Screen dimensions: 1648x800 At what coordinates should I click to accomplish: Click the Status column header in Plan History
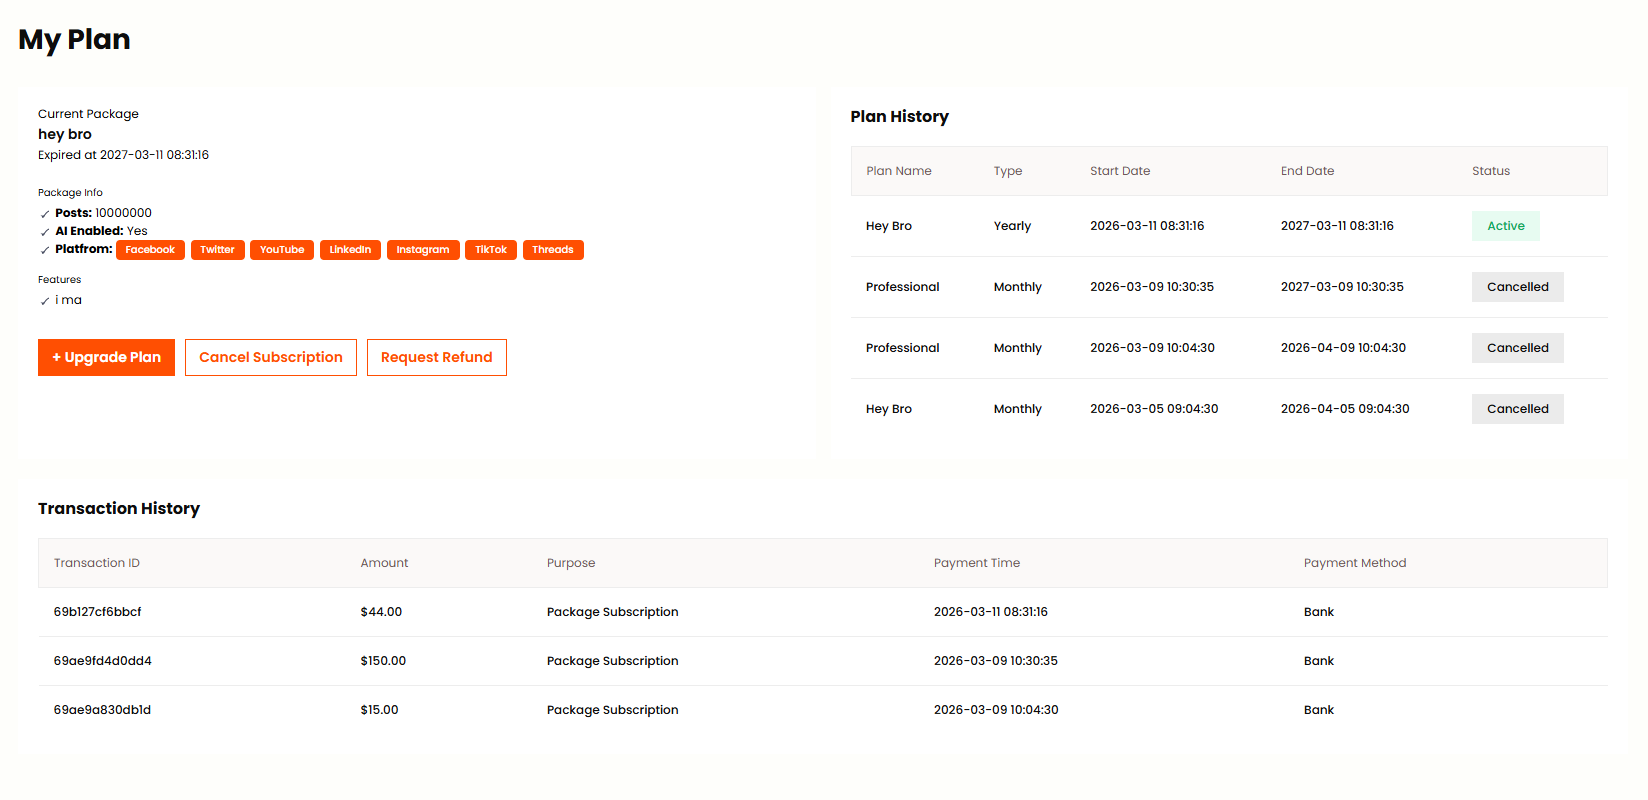[x=1490, y=171]
